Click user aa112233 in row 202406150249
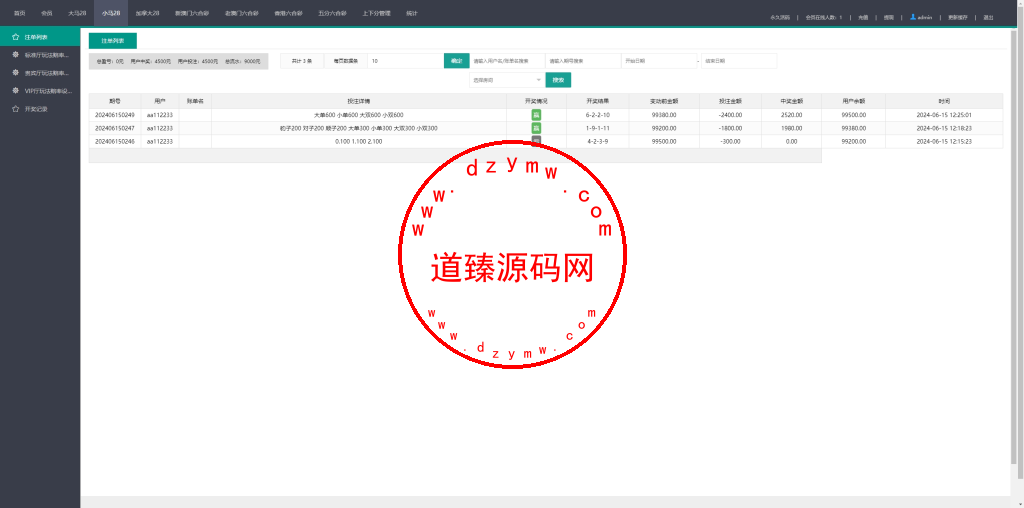 click(x=160, y=115)
